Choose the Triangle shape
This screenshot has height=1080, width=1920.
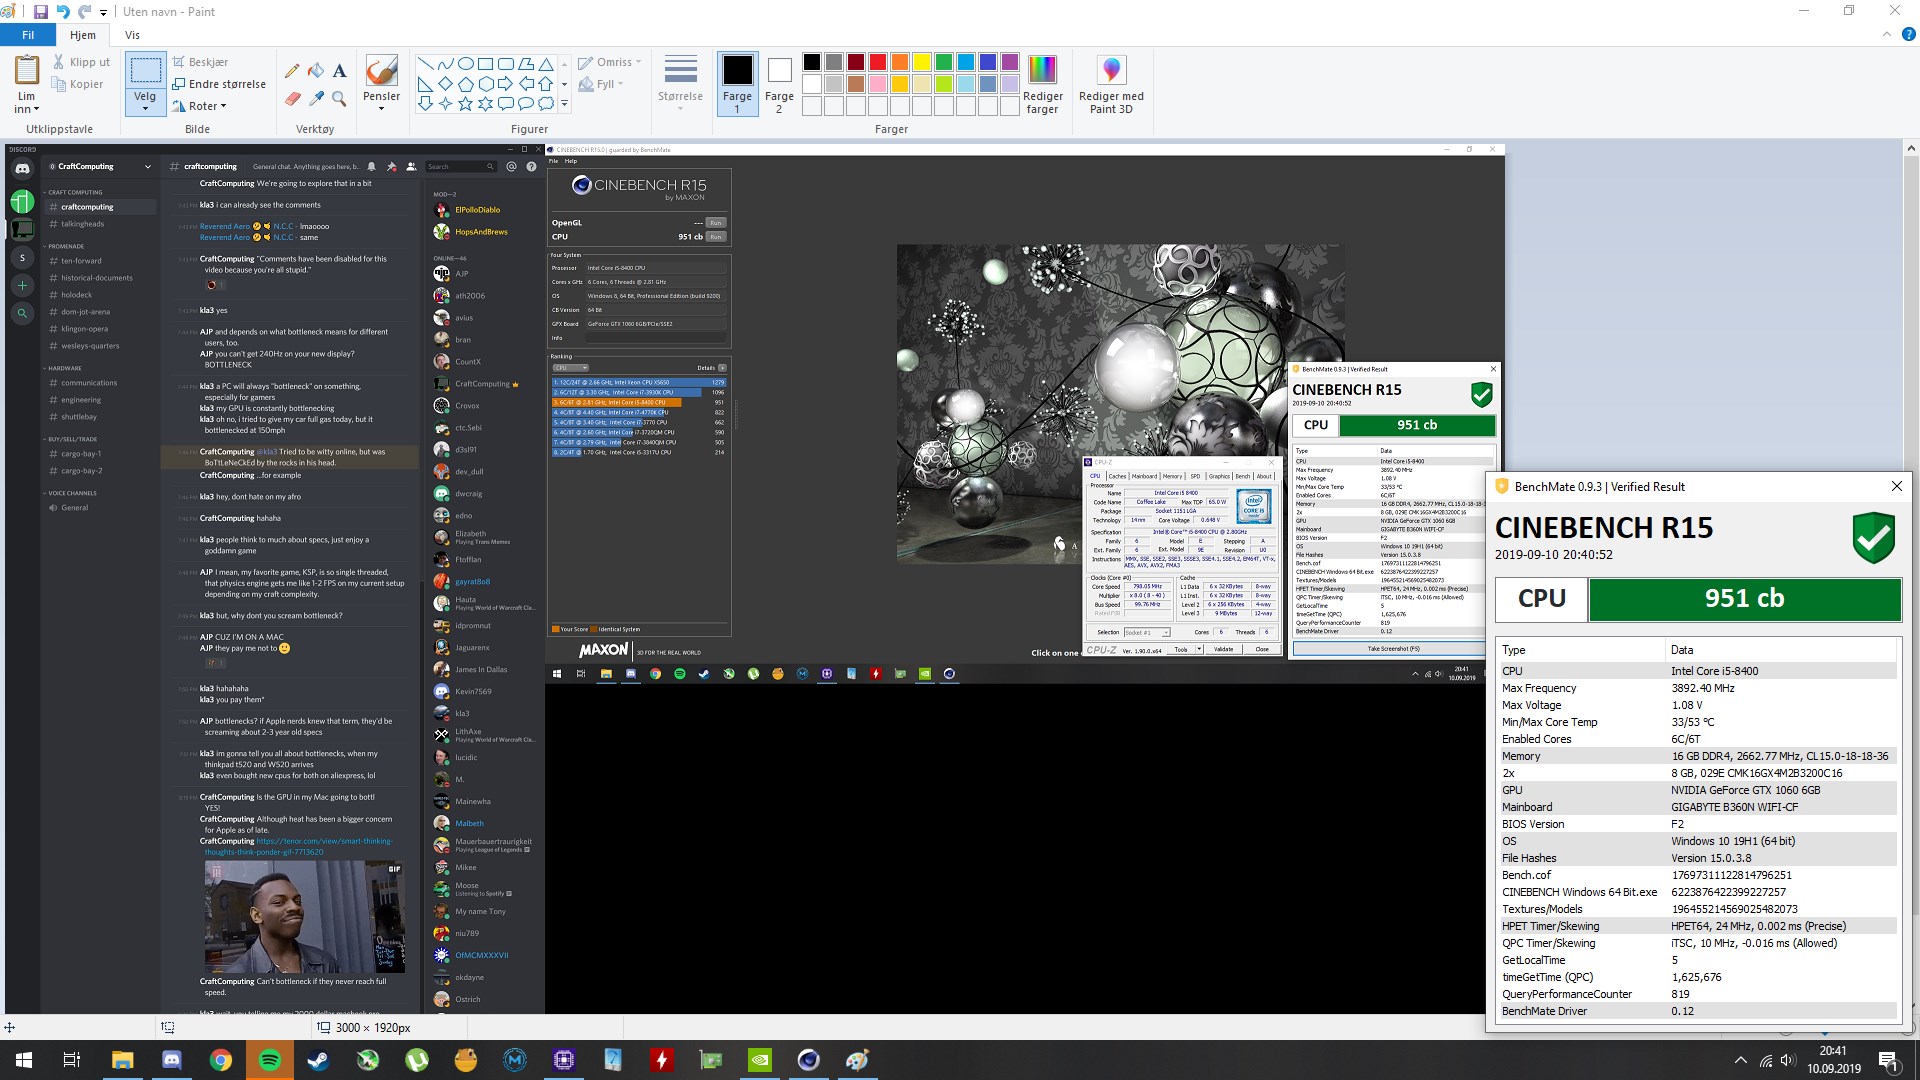[x=545, y=64]
